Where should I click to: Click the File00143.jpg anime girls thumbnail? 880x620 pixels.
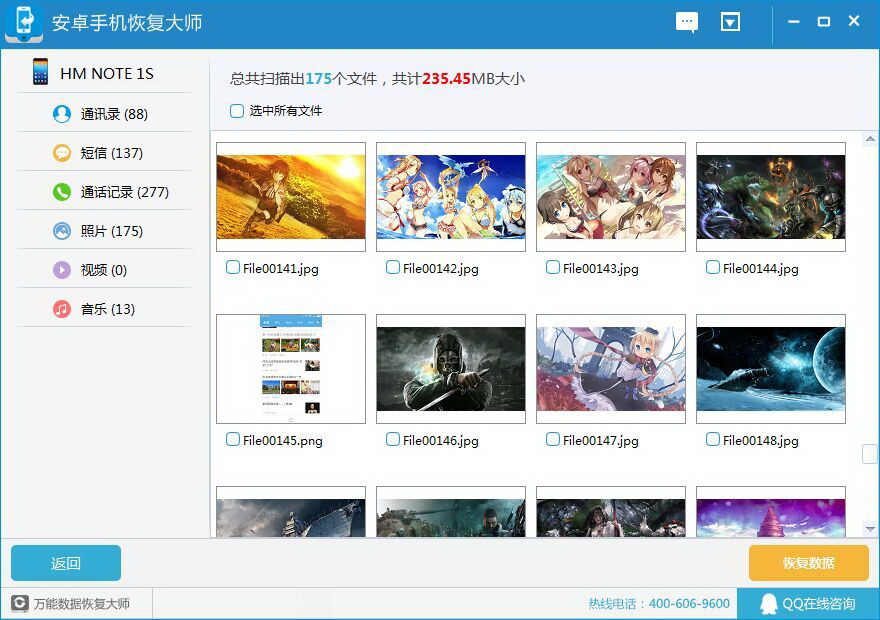coord(611,197)
